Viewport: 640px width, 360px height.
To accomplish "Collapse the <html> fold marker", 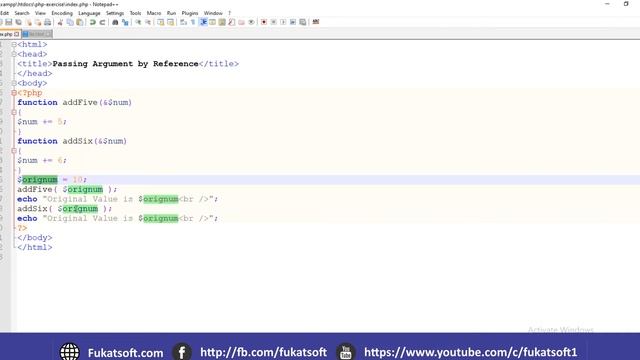I will tap(14, 44).
